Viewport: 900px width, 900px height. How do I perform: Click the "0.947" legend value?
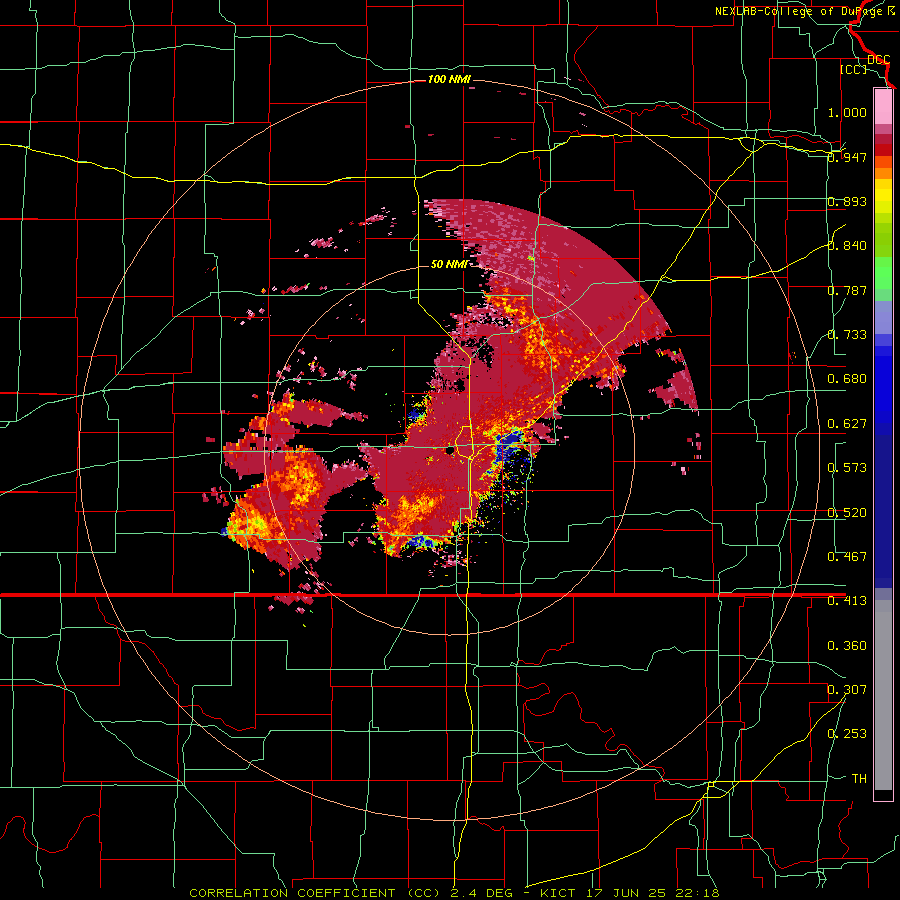tap(847, 157)
